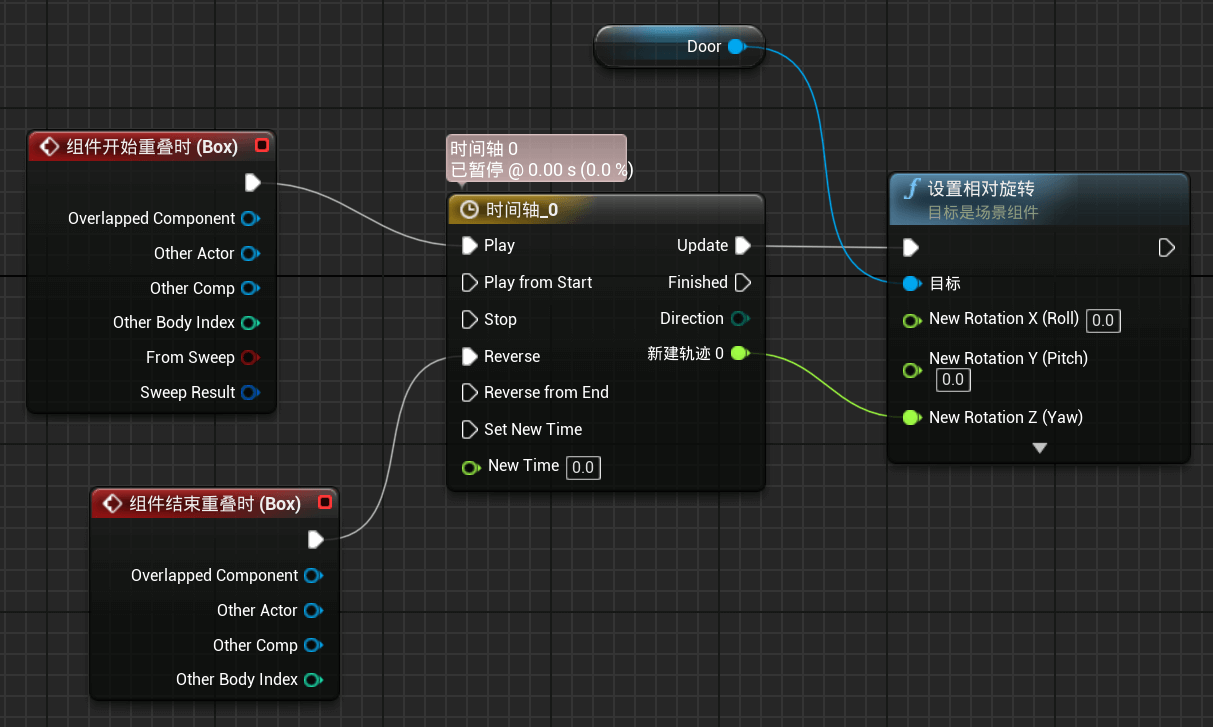This screenshot has width=1213, height=727.
Task: Click the timeline Stop input pin
Action: (470, 319)
